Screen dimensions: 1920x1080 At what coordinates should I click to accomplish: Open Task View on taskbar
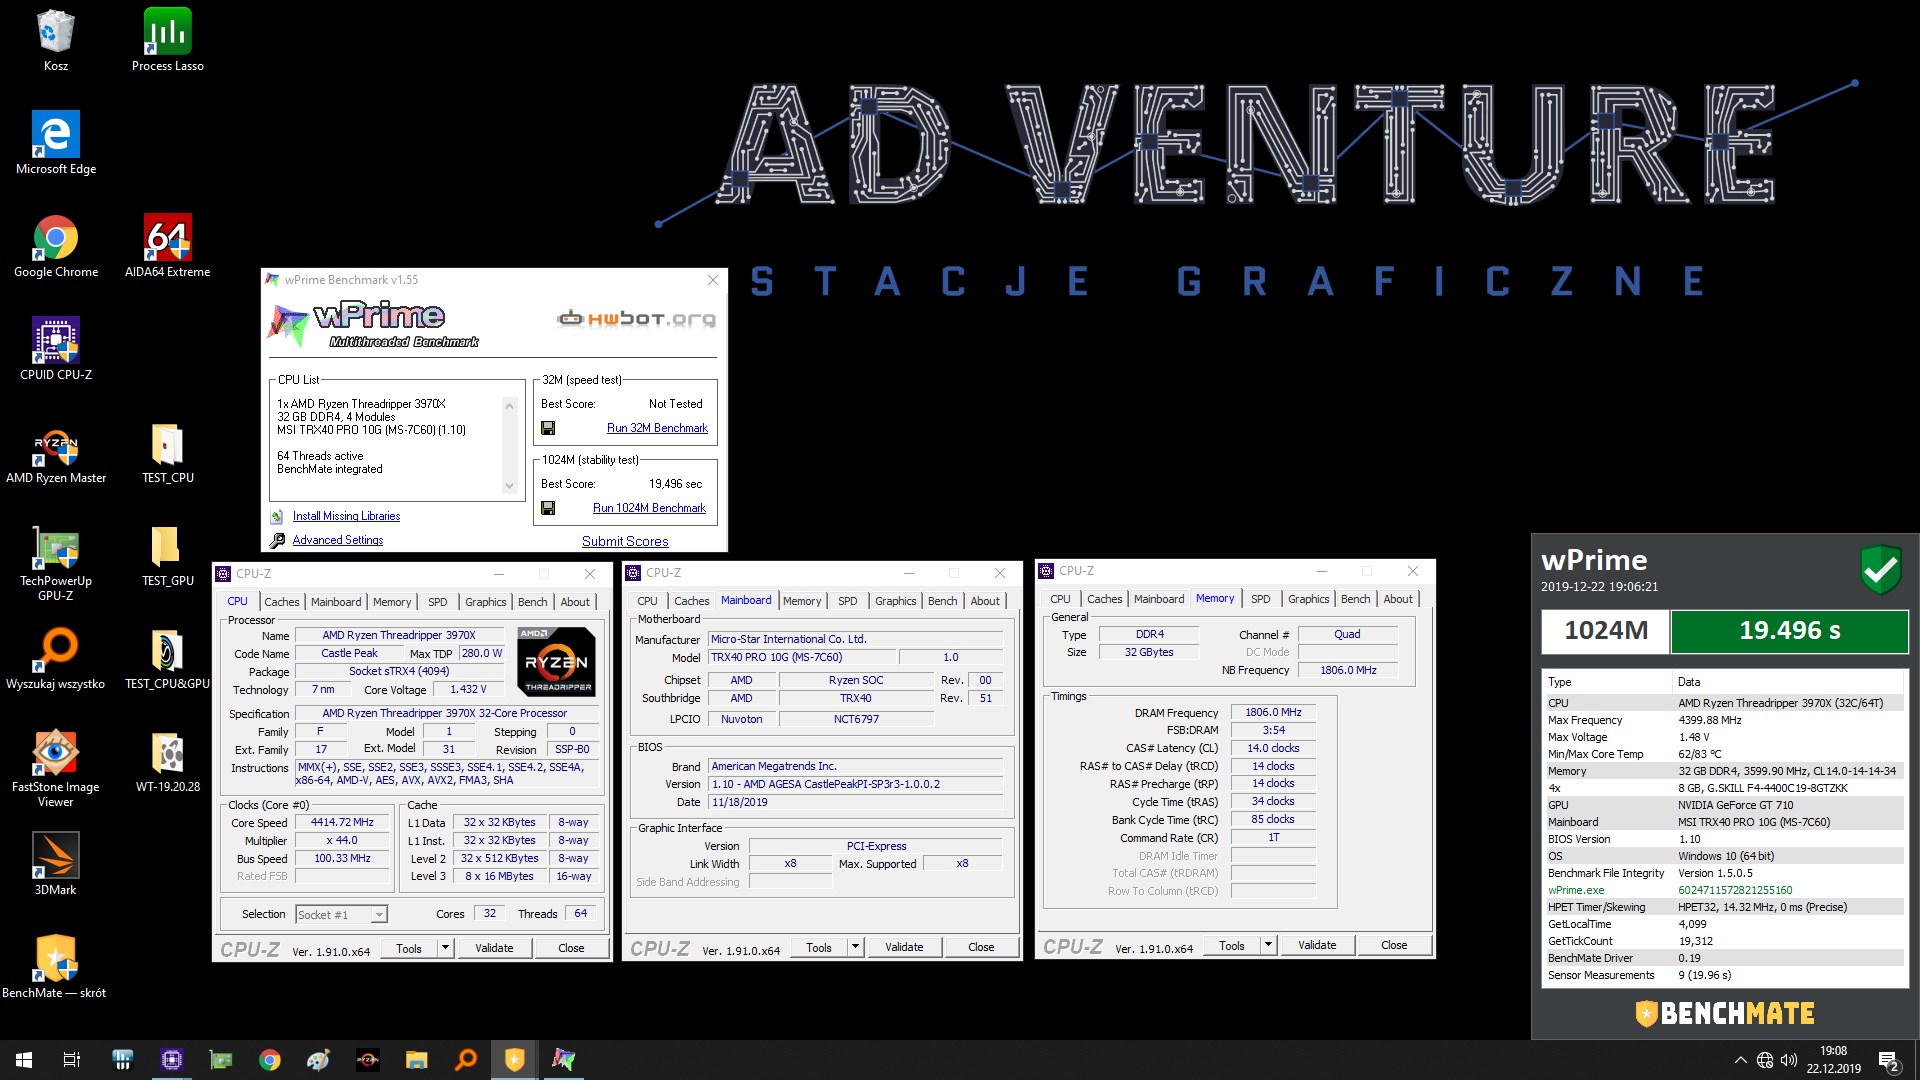coord(72,1060)
